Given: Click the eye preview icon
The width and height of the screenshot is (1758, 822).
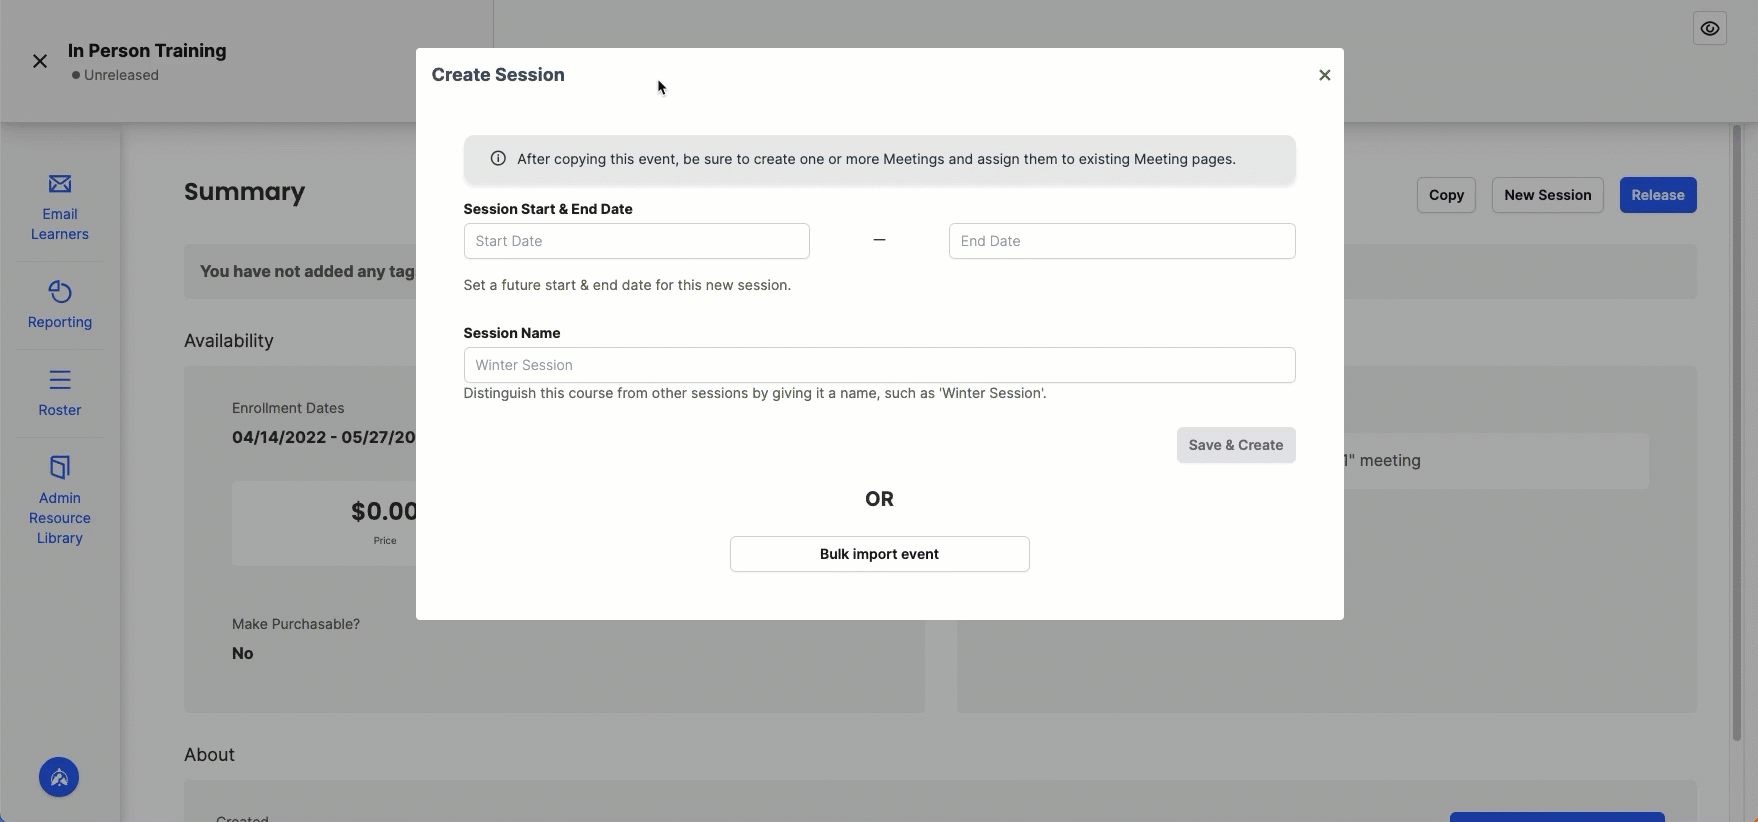Looking at the screenshot, I should pyautogui.click(x=1710, y=29).
